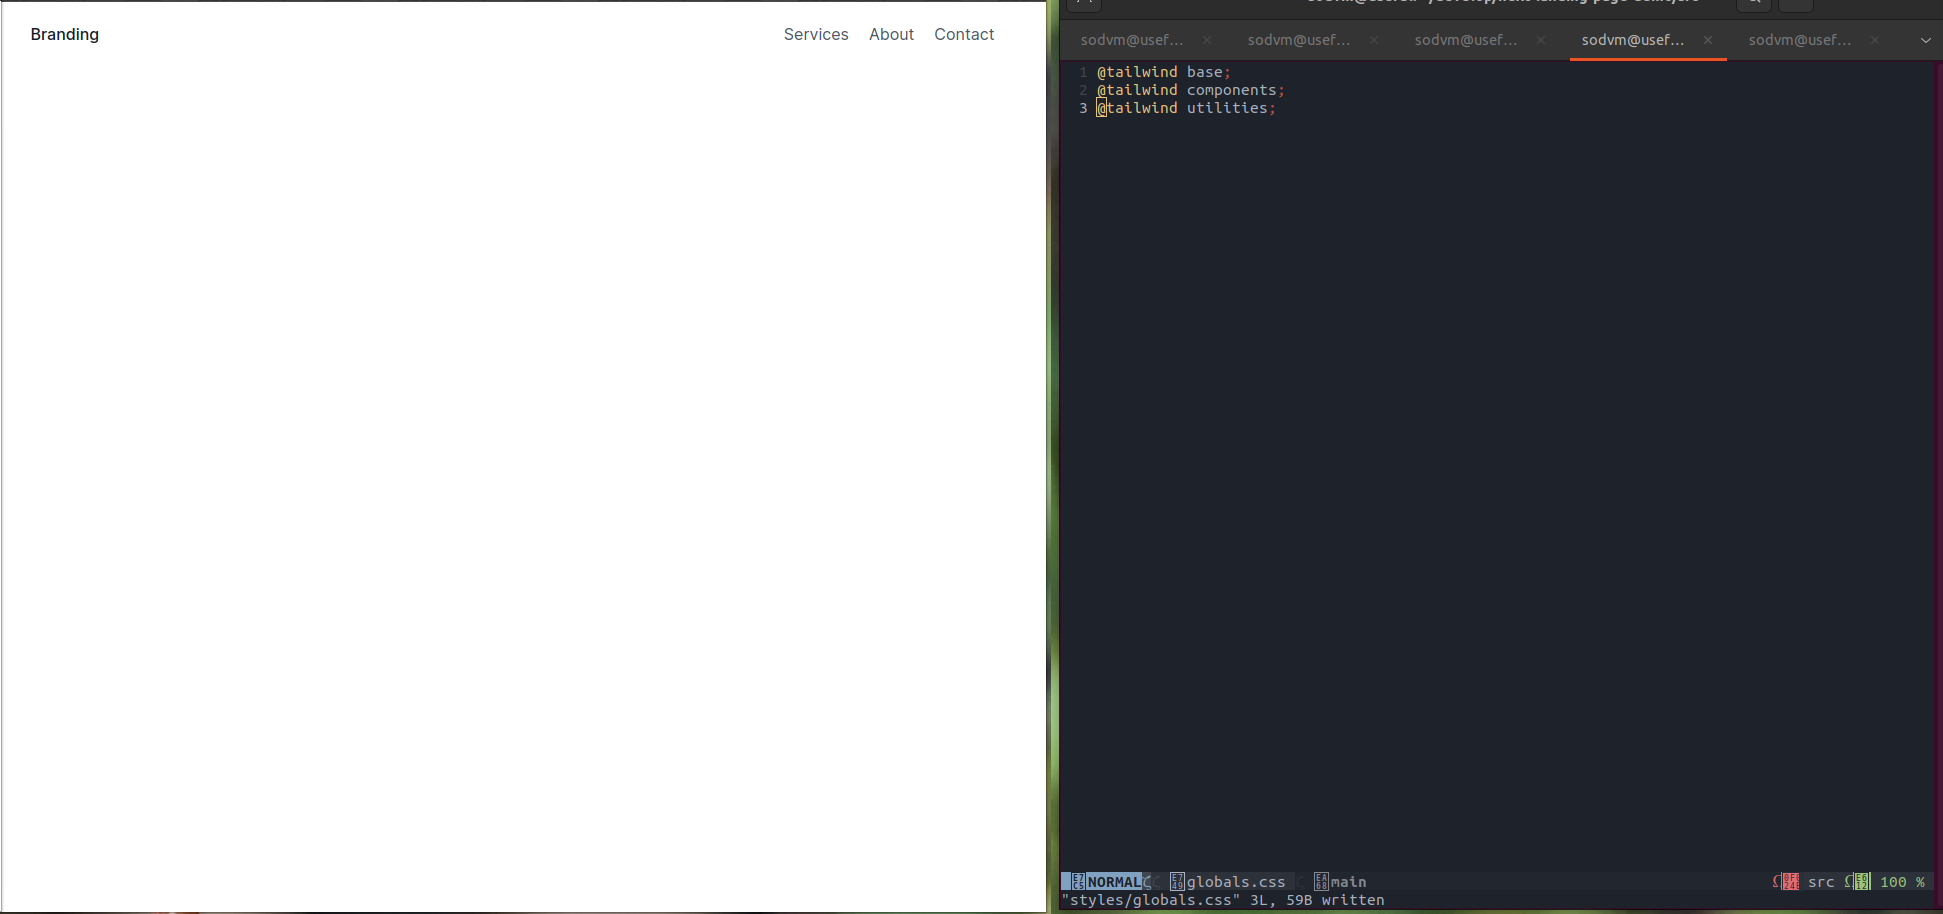The height and width of the screenshot is (914, 1943).
Task: Click the glyph icon before globals.css
Action: pos(1177,882)
